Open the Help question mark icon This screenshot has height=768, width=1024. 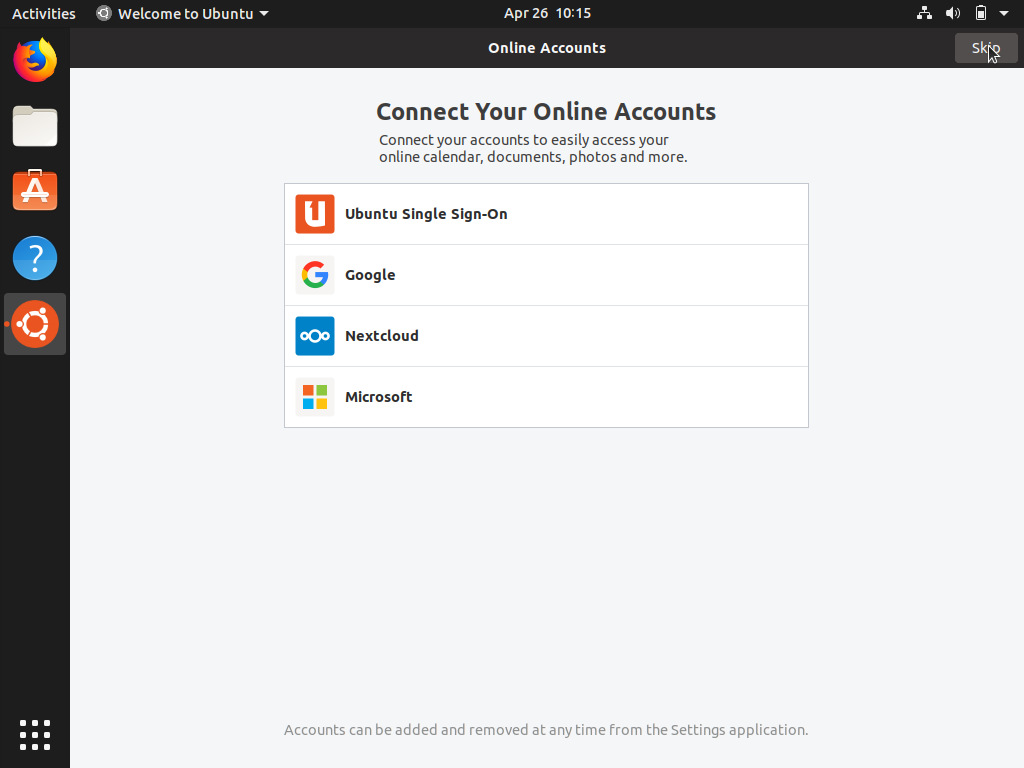point(35,258)
